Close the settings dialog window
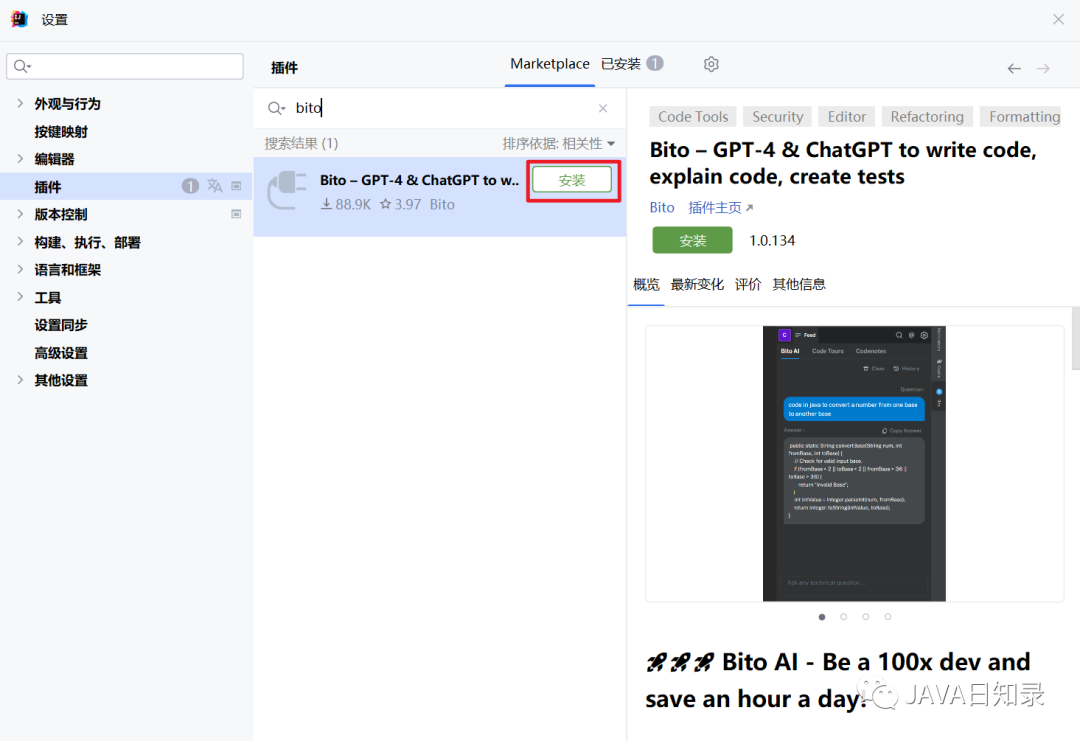The width and height of the screenshot is (1080, 741). tap(1059, 19)
